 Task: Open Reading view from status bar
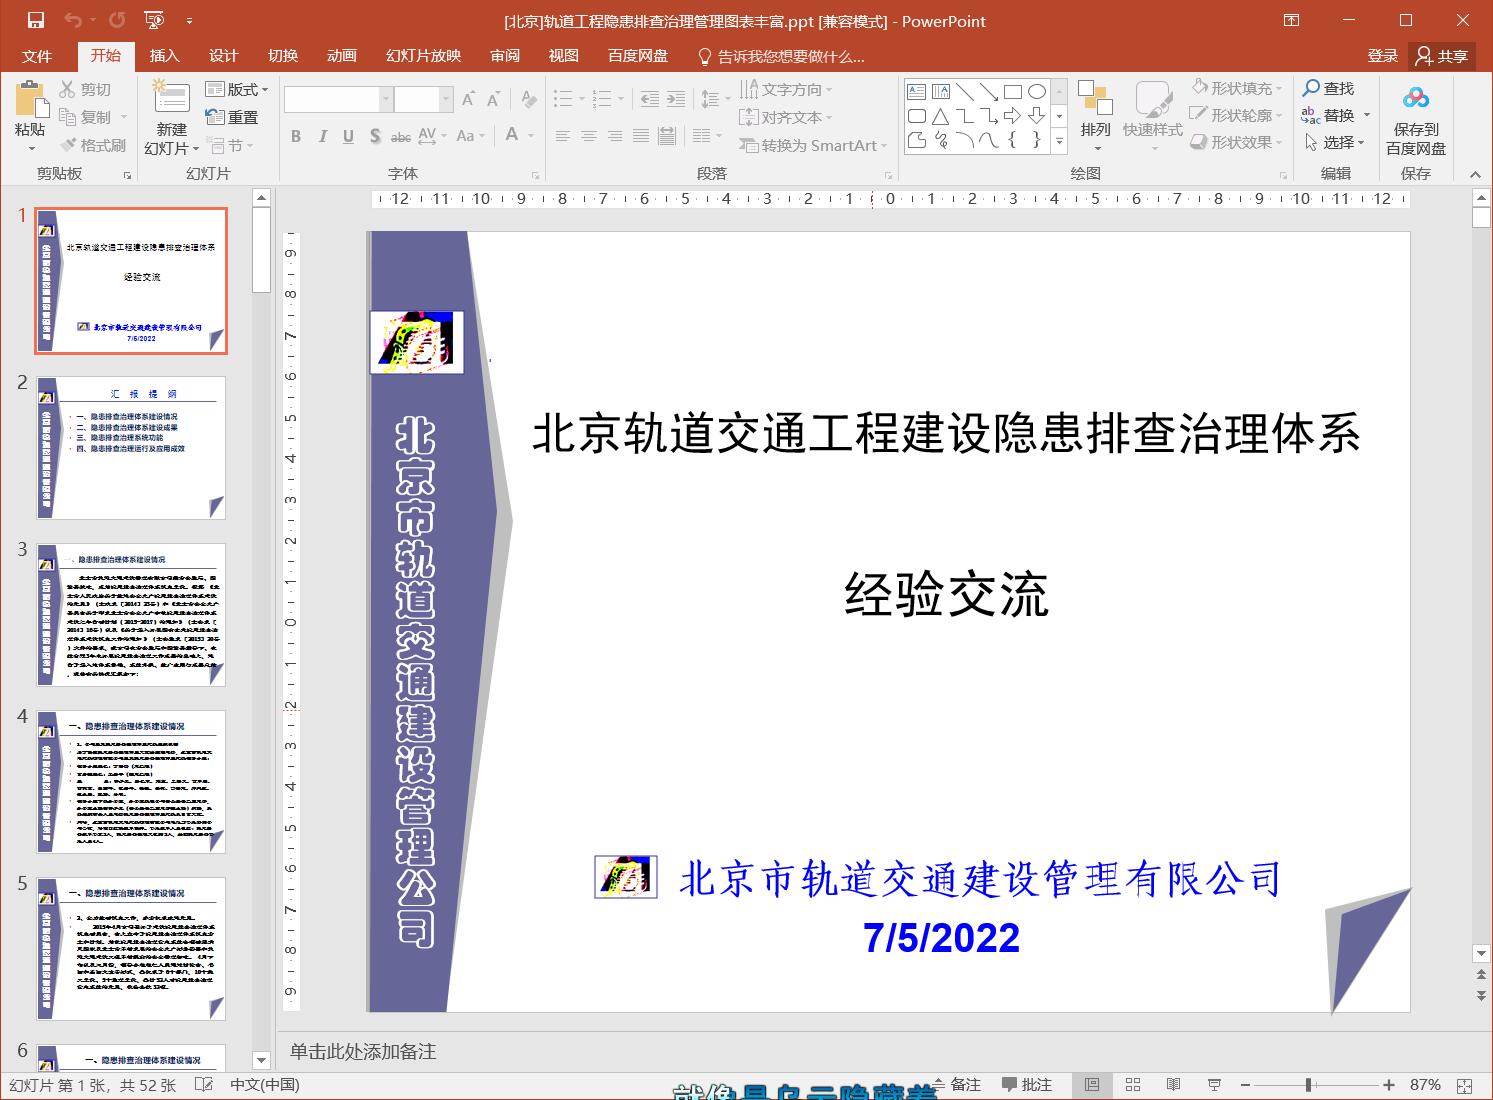tap(1173, 1085)
